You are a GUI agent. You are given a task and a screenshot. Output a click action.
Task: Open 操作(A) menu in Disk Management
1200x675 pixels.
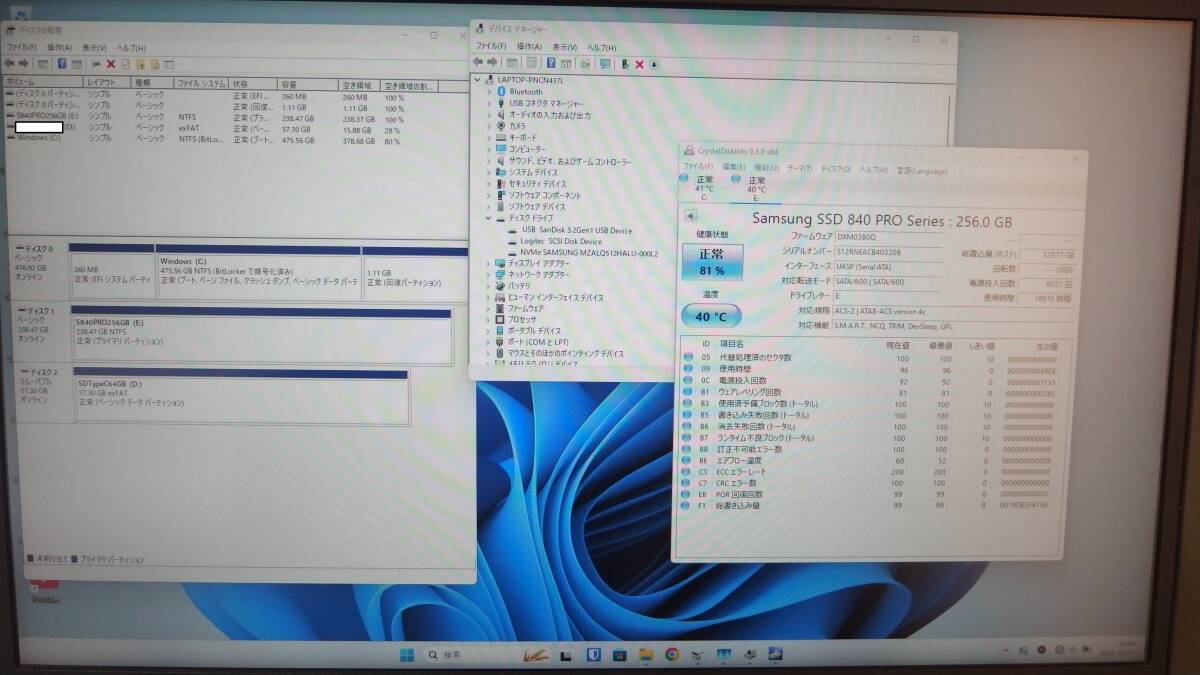click(x=59, y=48)
